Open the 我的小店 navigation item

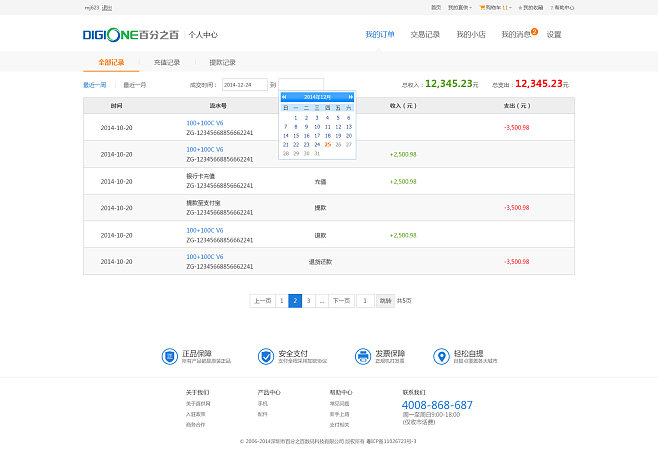click(471, 34)
